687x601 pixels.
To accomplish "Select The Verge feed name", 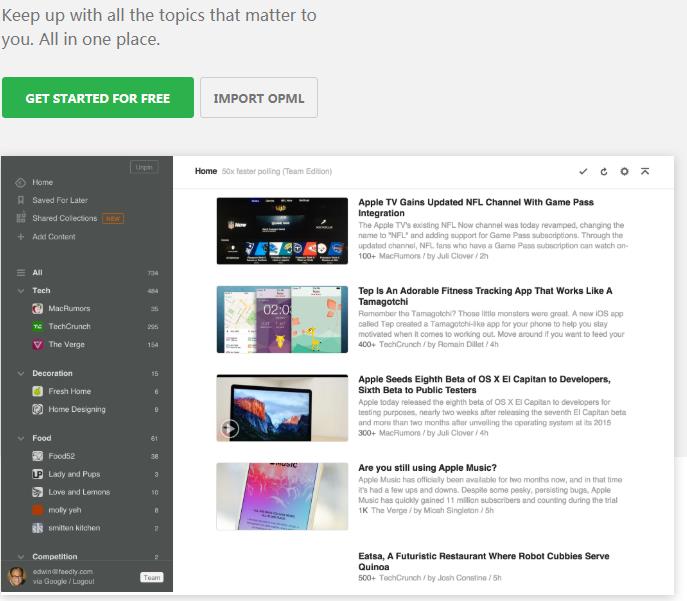I will [66, 344].
